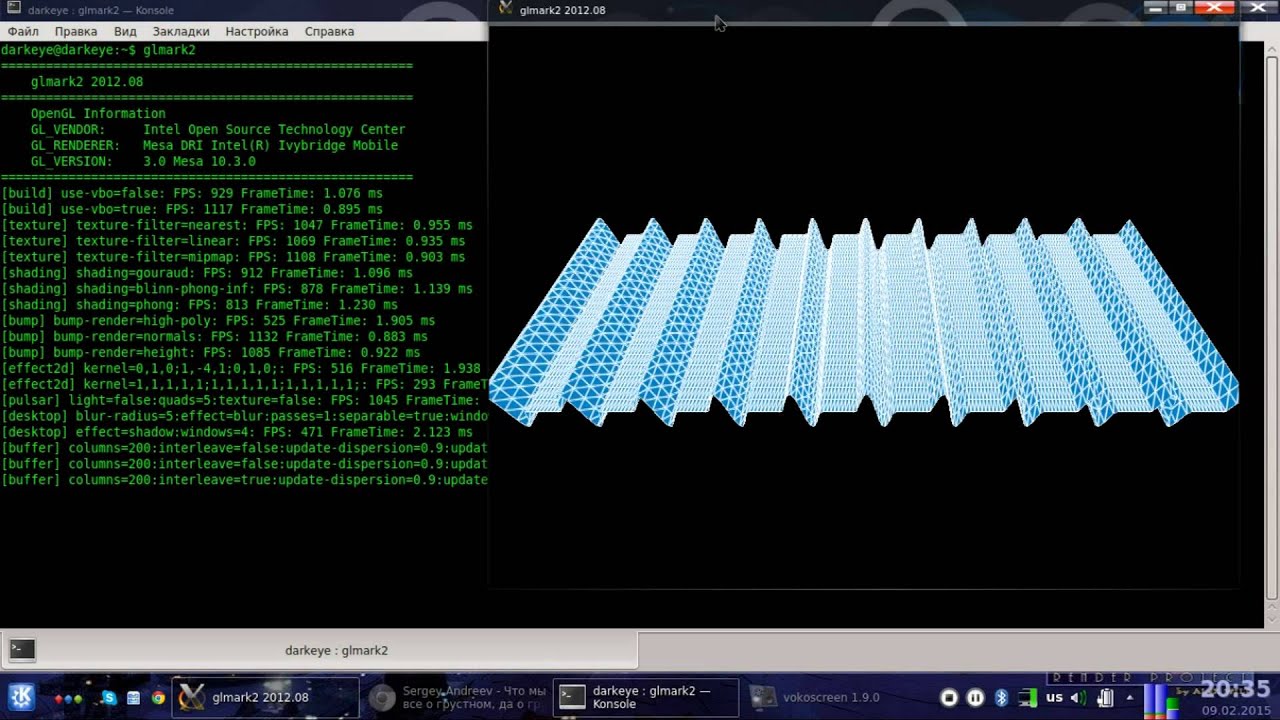This screenshot has height=720, width=1280.
Task: Click the [pulsar] light=false result line
Action: click(x=244, y=401)
